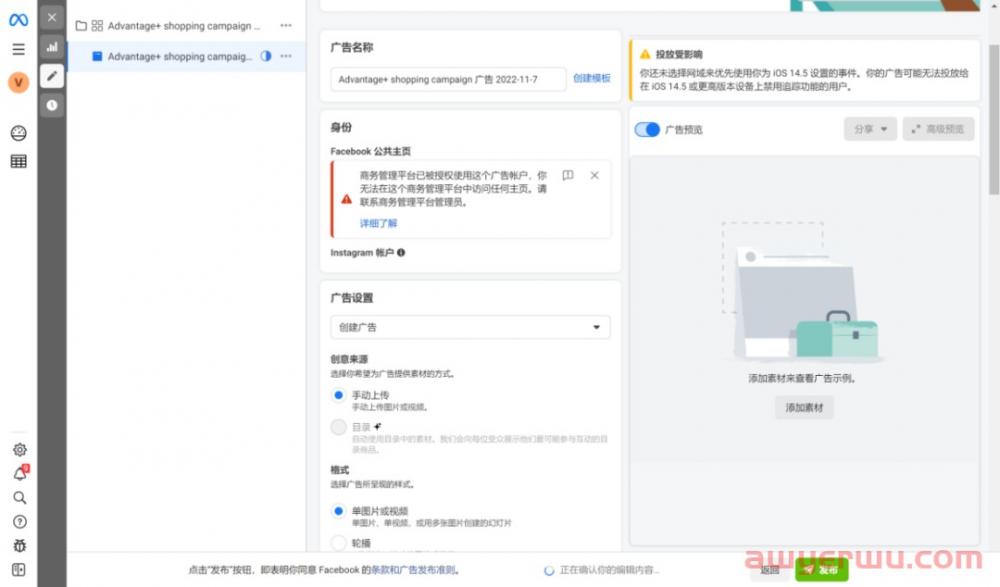Select the pencil edit mode icon
Viewport: 1000px width, 587px height.
coord(52,76)
